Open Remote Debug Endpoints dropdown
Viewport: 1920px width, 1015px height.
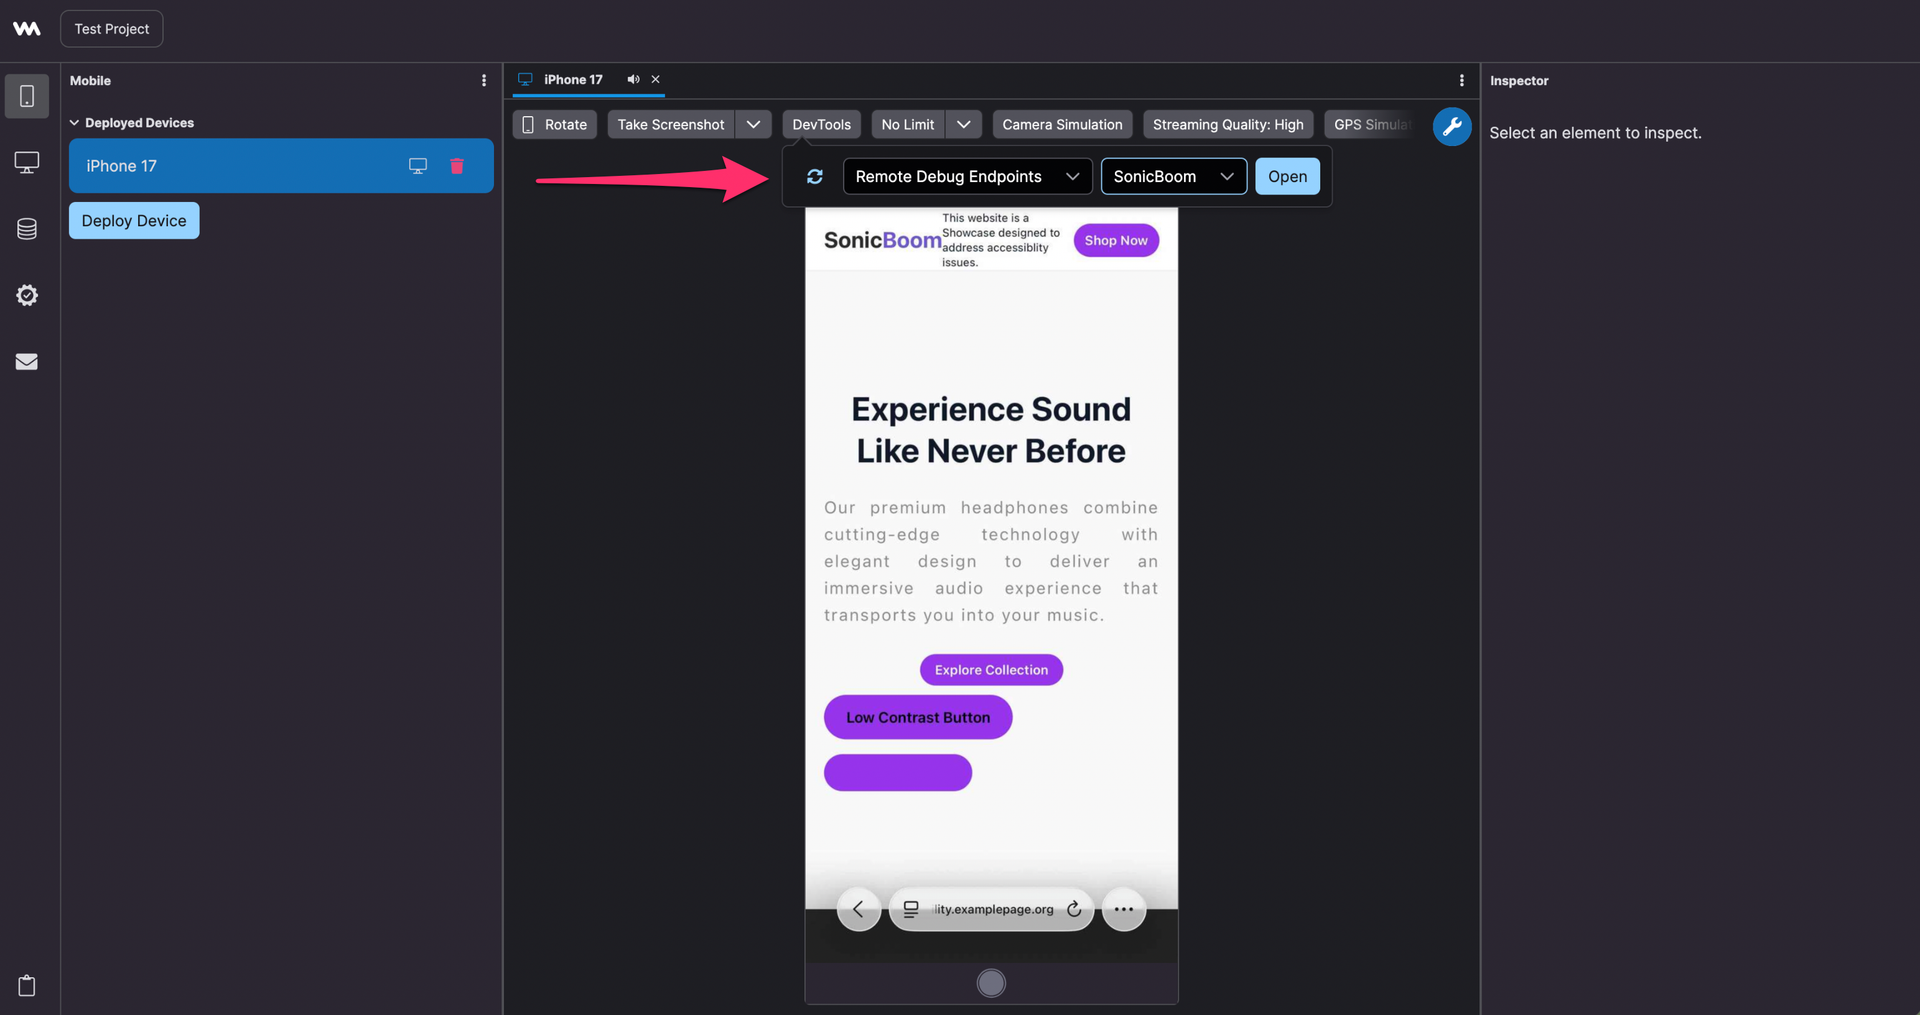click(x=967, y=177)
